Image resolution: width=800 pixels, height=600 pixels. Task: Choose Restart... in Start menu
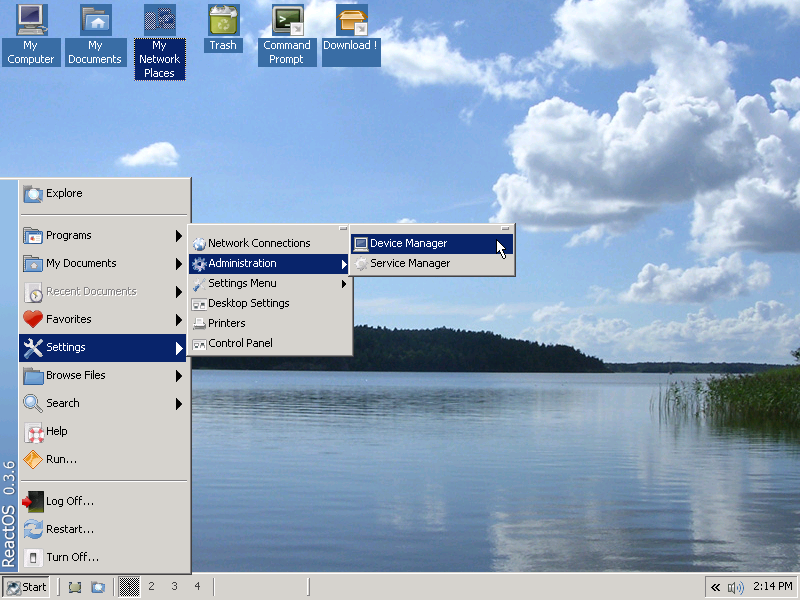(103, 530)
